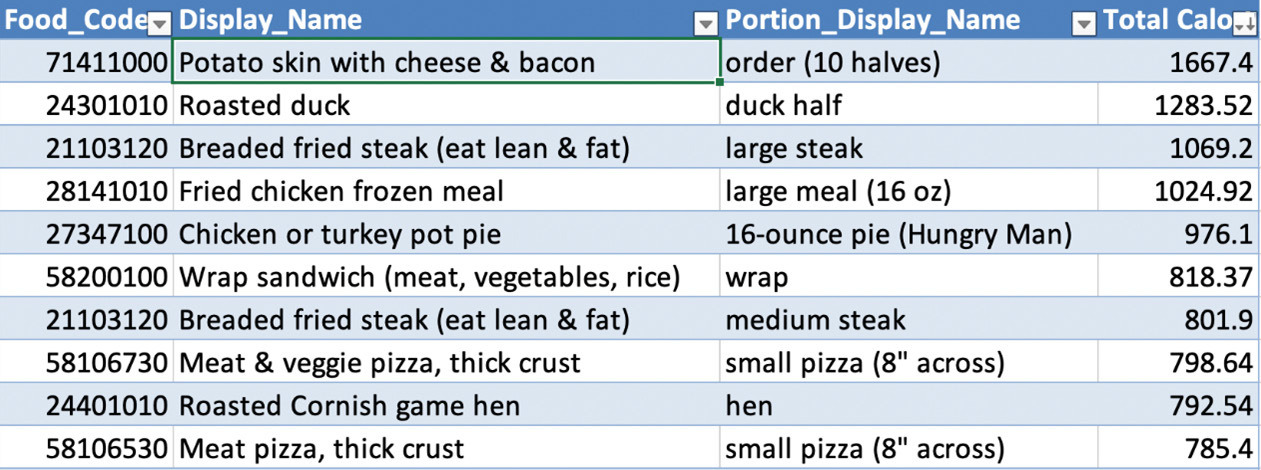Open the Food_Code filter dropdown
The image size is (1261, 470).
(x=160, y=23)
